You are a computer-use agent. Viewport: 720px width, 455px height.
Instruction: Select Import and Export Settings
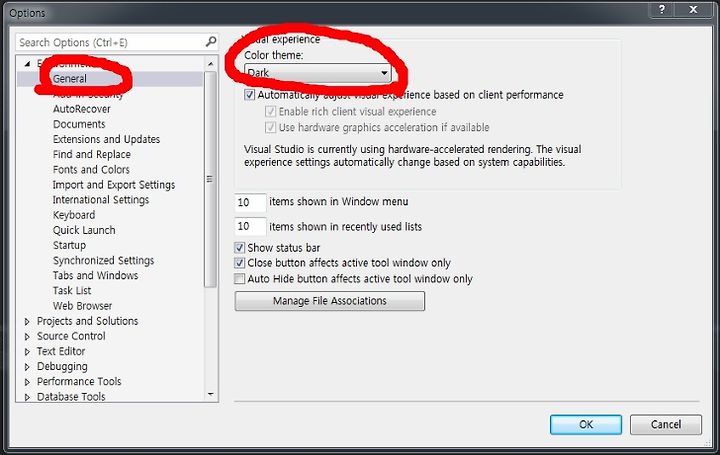click(x=114, y=185)
